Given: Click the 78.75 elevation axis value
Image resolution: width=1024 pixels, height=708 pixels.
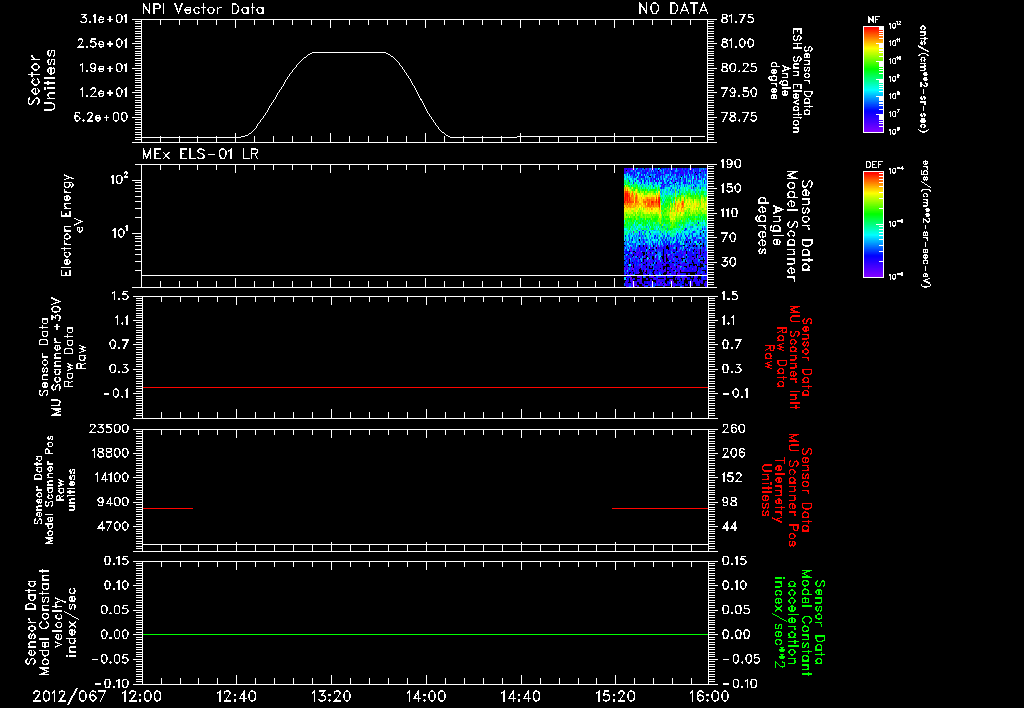Looking at the screenshot, I should coord(739,118).
